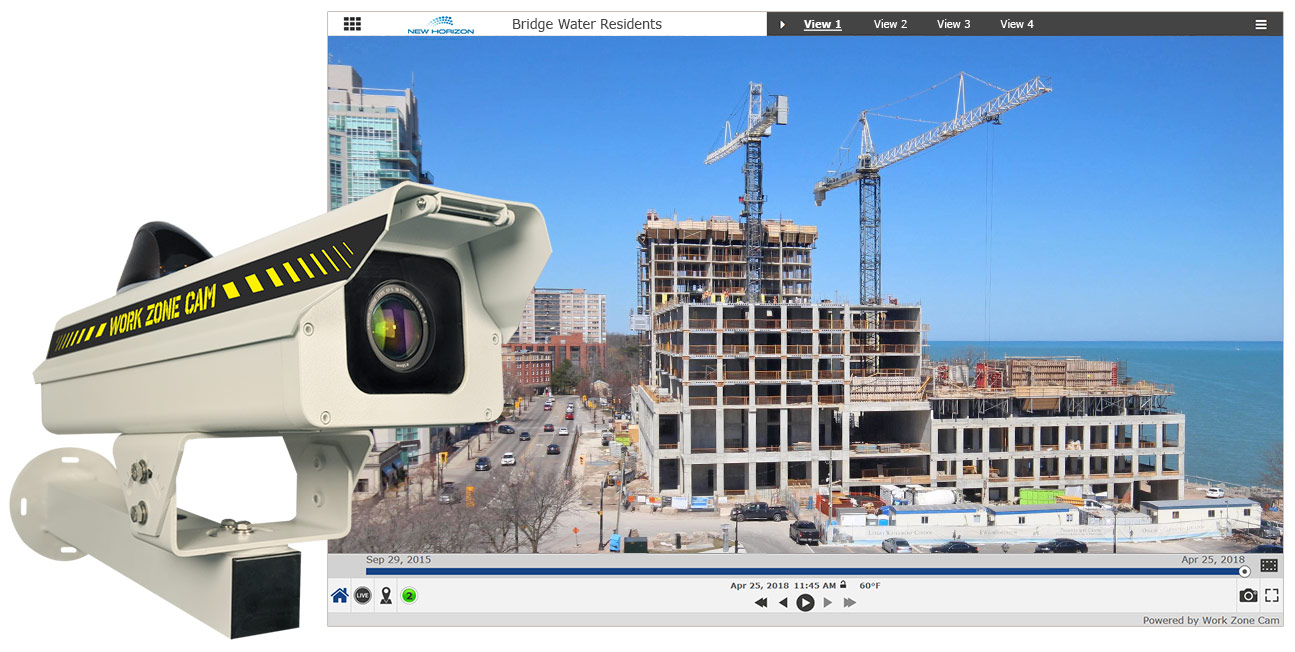Click the lock icon beside timestamp

coord(843,585)
